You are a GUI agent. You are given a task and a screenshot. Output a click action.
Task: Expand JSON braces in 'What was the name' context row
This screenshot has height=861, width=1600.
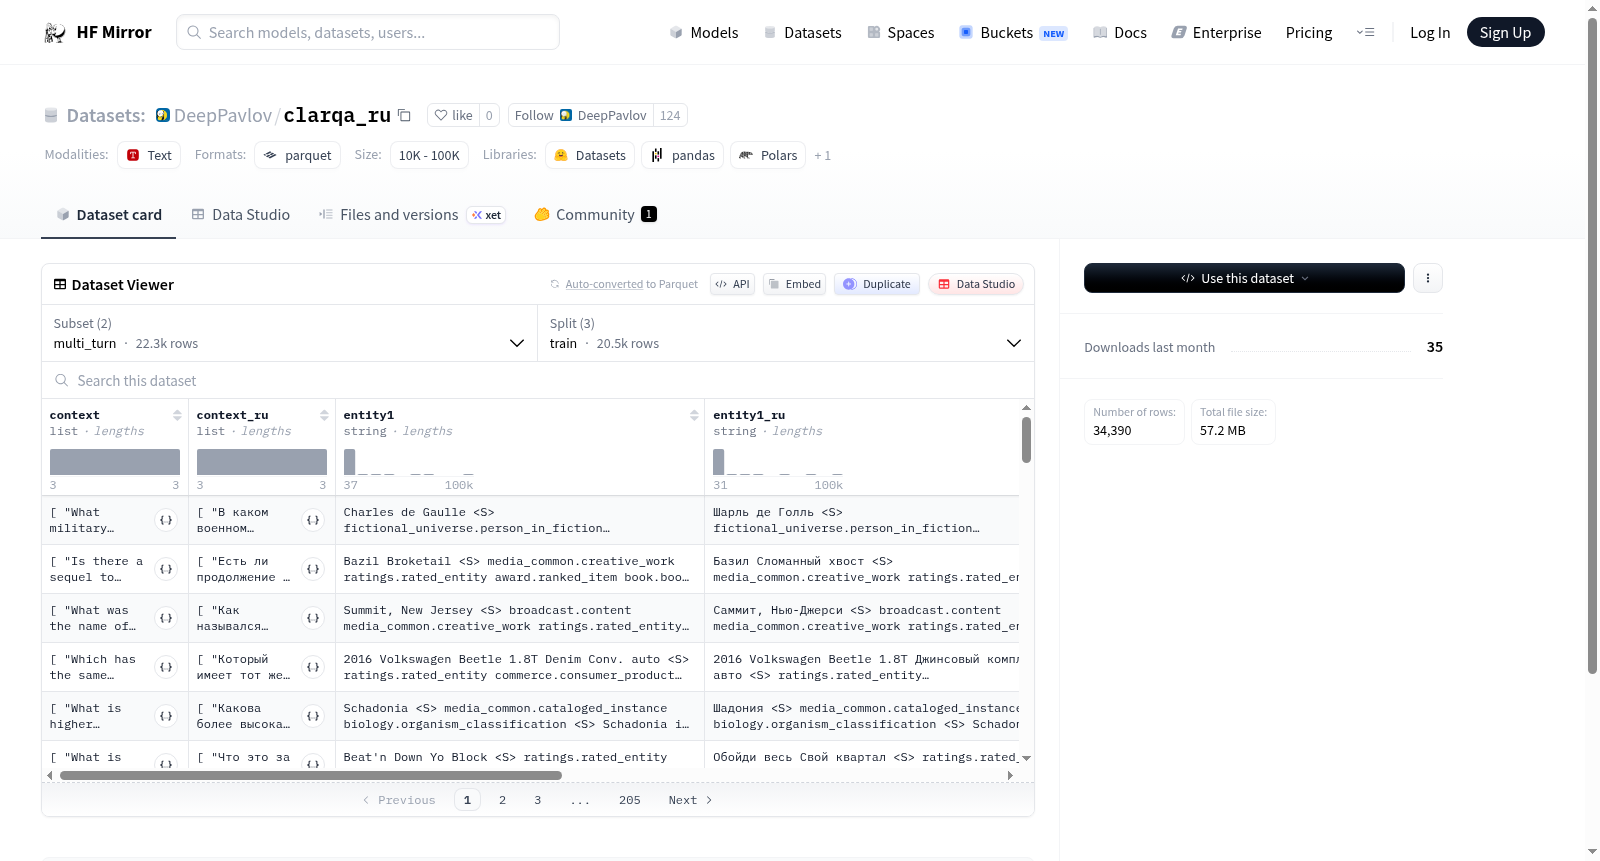pos(166,618)
